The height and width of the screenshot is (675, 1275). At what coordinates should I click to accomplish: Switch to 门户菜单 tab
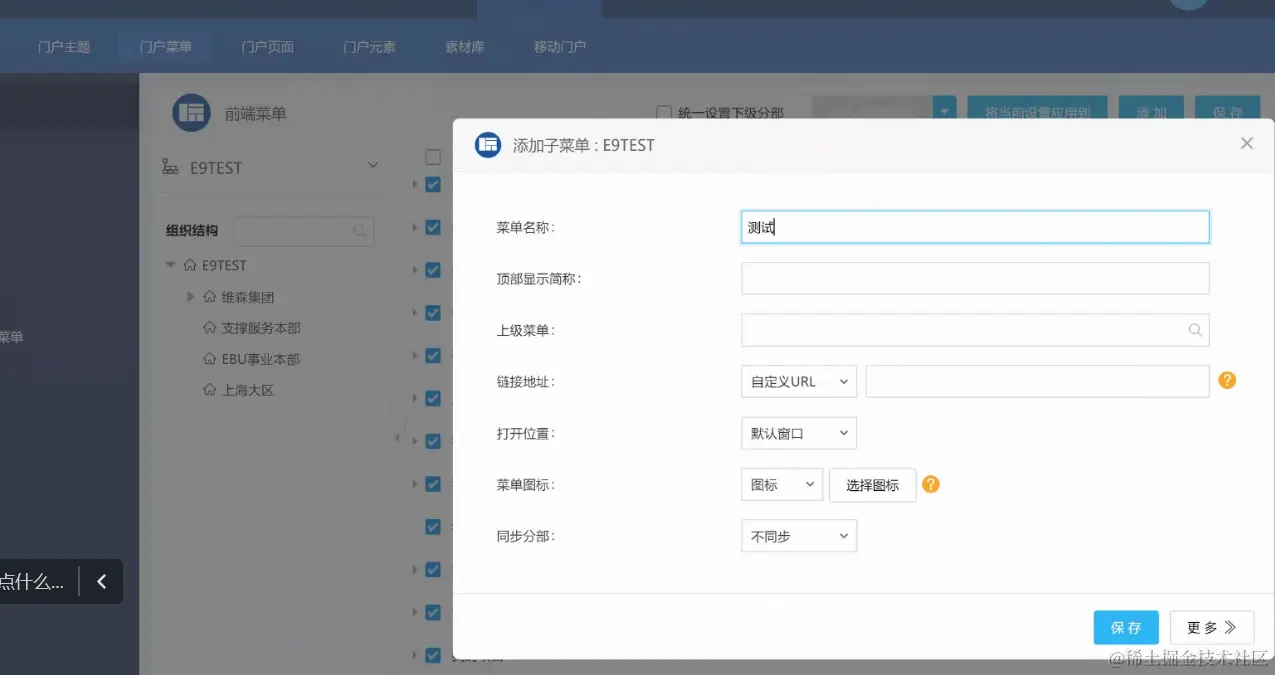166,47
